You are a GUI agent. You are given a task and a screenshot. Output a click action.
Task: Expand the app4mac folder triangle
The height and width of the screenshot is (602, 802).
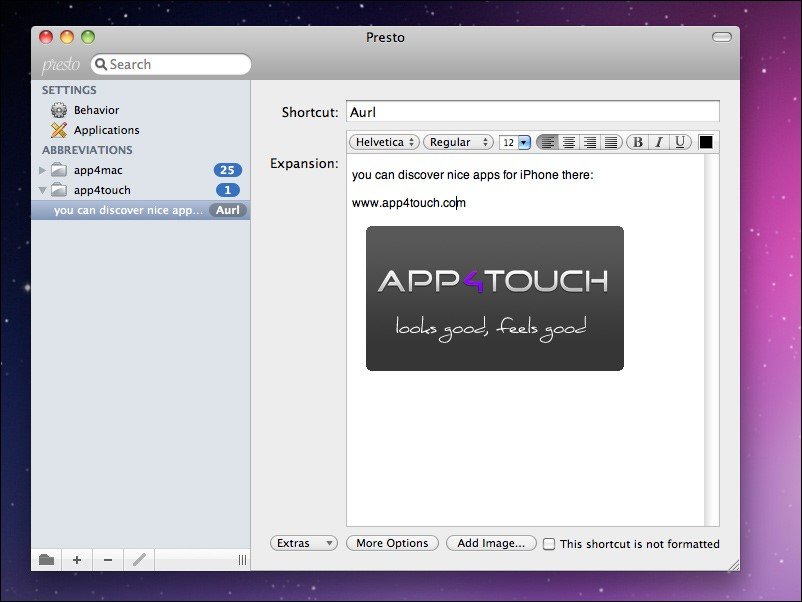pyautogui.click(x=42, y=170)
